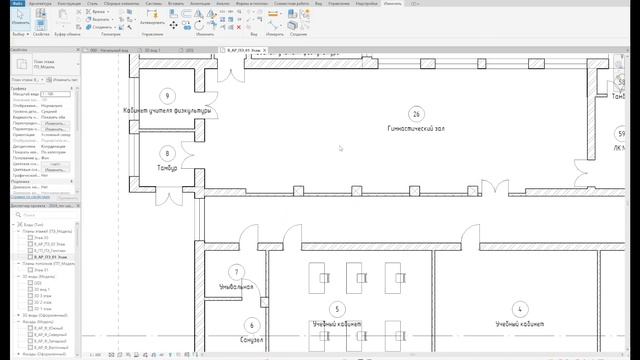Click the first Изменить button in the Графика section
640x360 pixels.
pyautogui.click(x=55, y=123)
